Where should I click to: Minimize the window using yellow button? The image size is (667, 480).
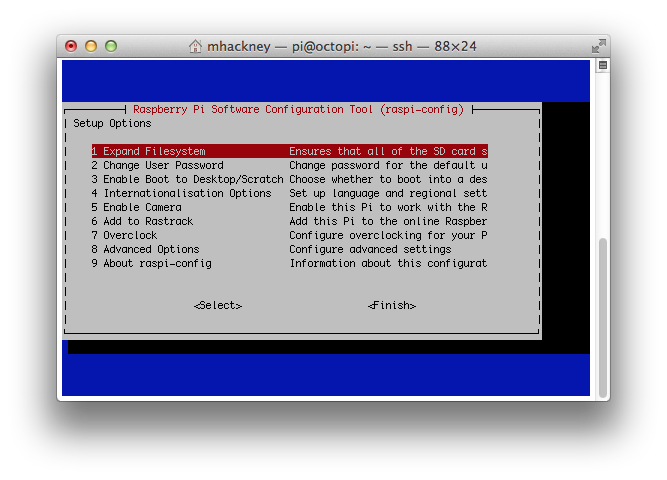click(91, 46)
